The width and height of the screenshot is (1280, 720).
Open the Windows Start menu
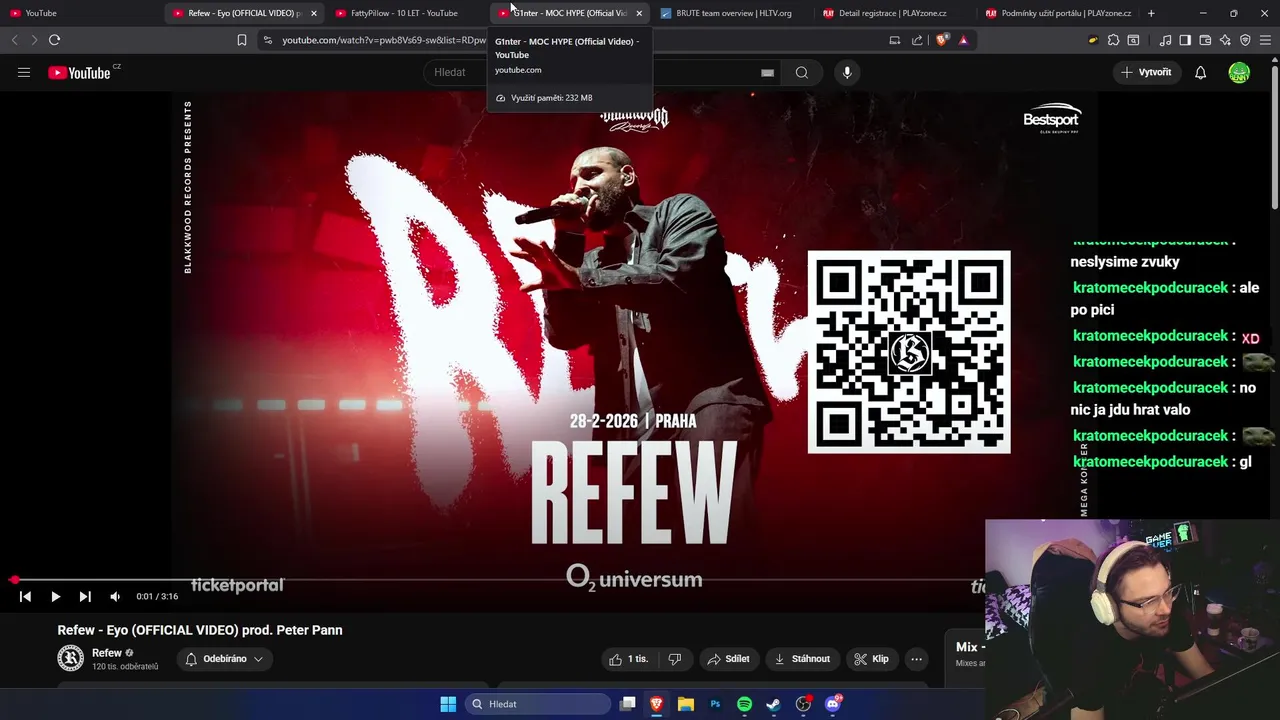(448, 704)
